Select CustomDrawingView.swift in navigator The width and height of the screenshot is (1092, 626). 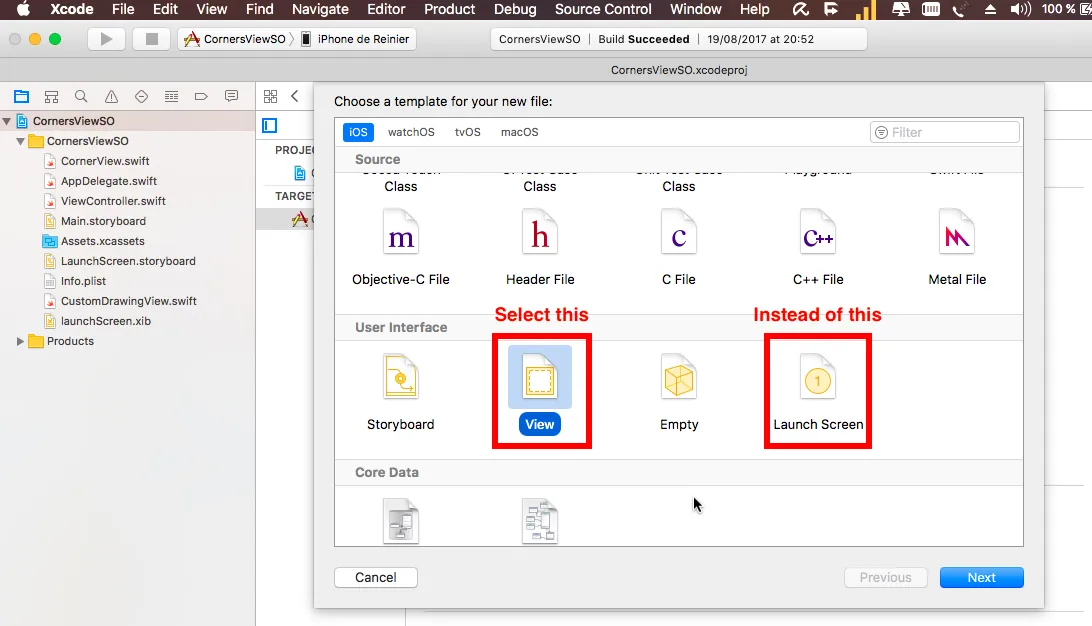[128, 302]
